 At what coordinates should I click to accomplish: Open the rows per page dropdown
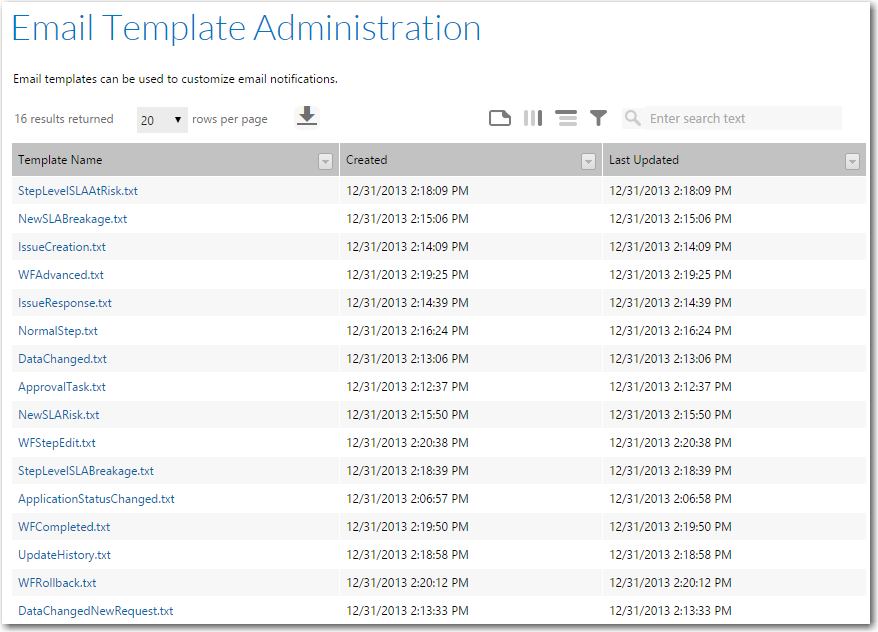162,120
